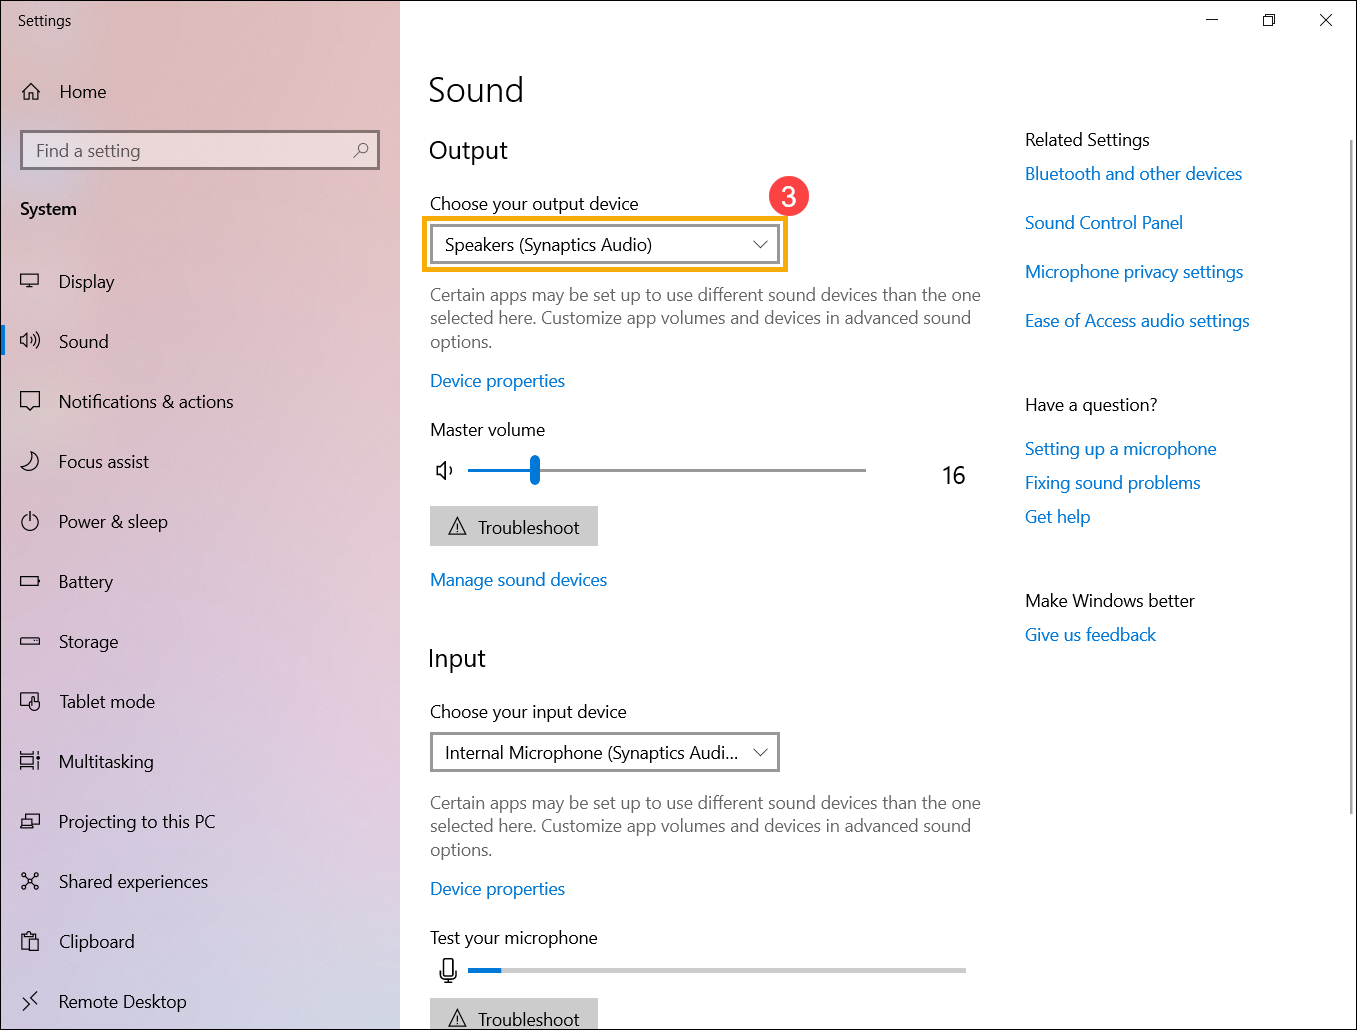Image resolution: width=1357 pixels, height=1030 pixels.
Task: Open the input device dropdown
Action: (605, 753)
